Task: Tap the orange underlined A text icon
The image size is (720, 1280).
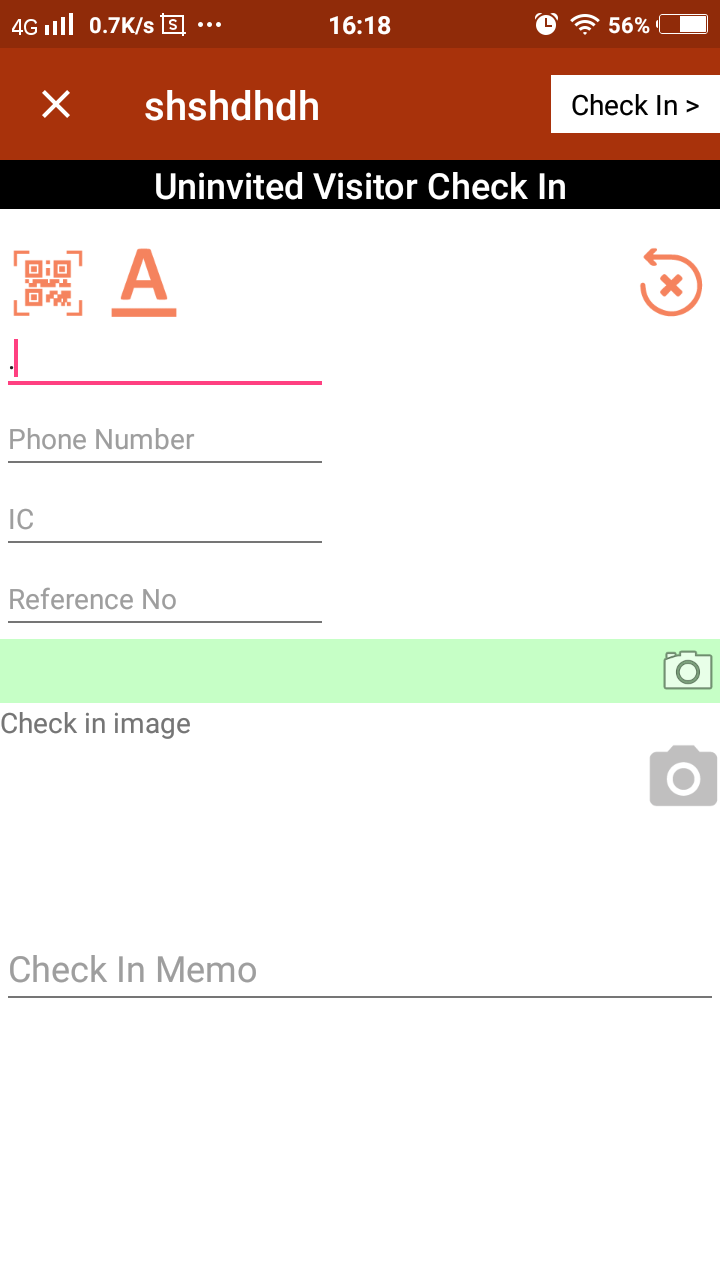Action: click(144, 284)
